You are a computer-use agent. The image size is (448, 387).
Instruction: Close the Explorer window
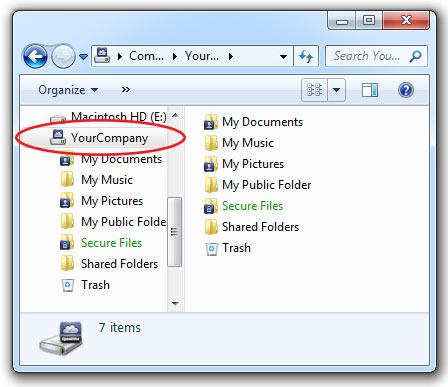coord(406,20)
